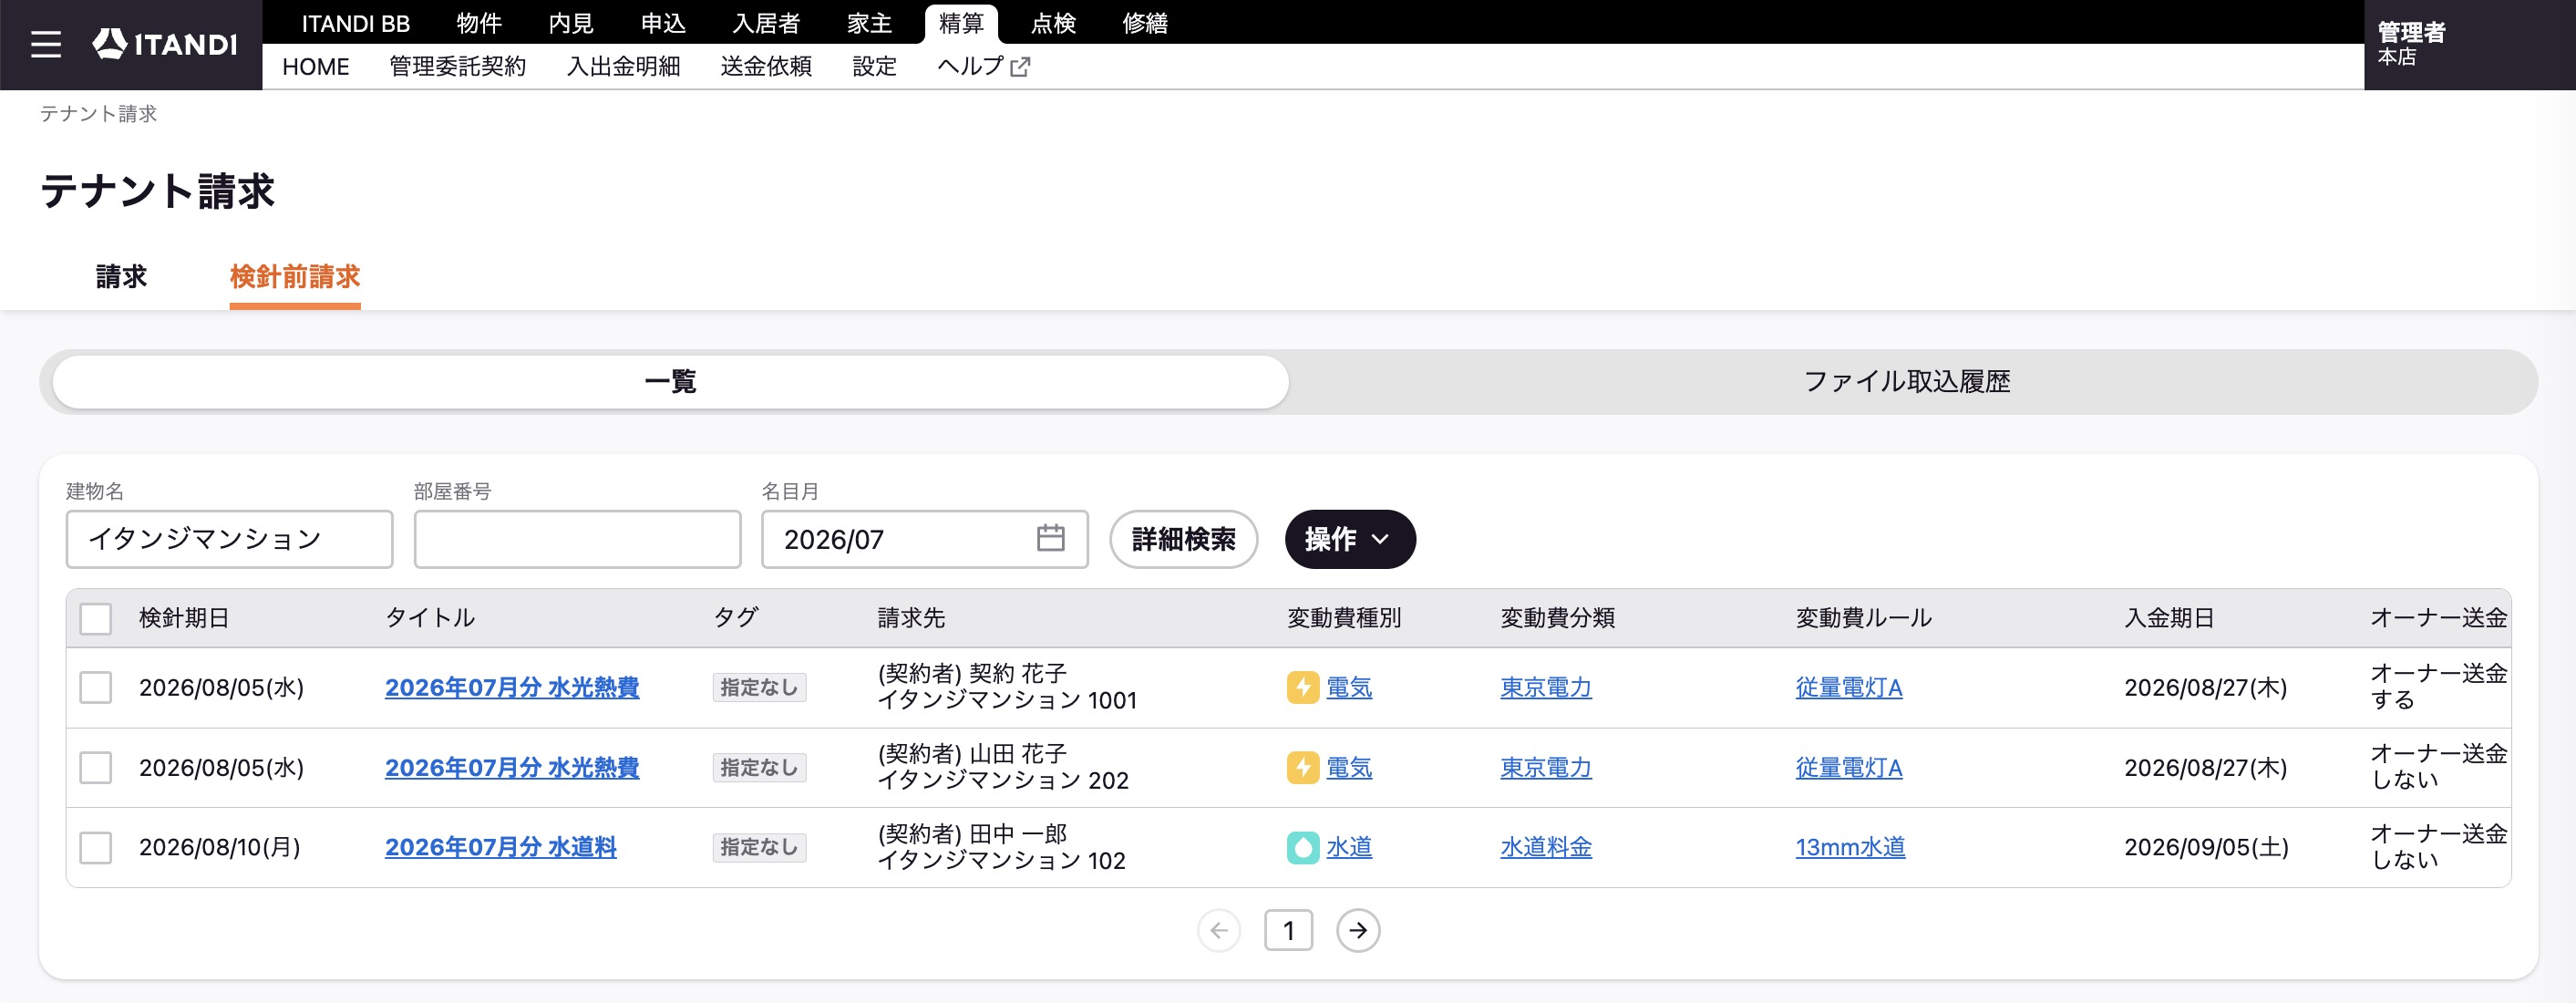Click 従量電灯A link in 山田 花子 row
2576x1003 pixels.
tap(1849, 767)
